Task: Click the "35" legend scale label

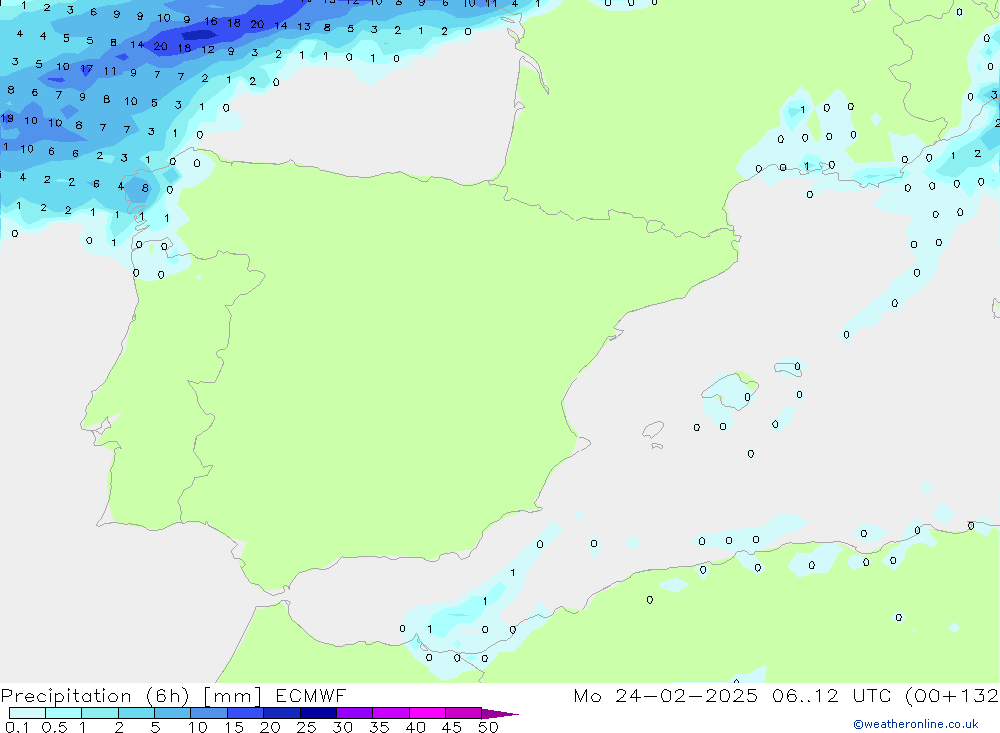Action: (x=379, y=727)
